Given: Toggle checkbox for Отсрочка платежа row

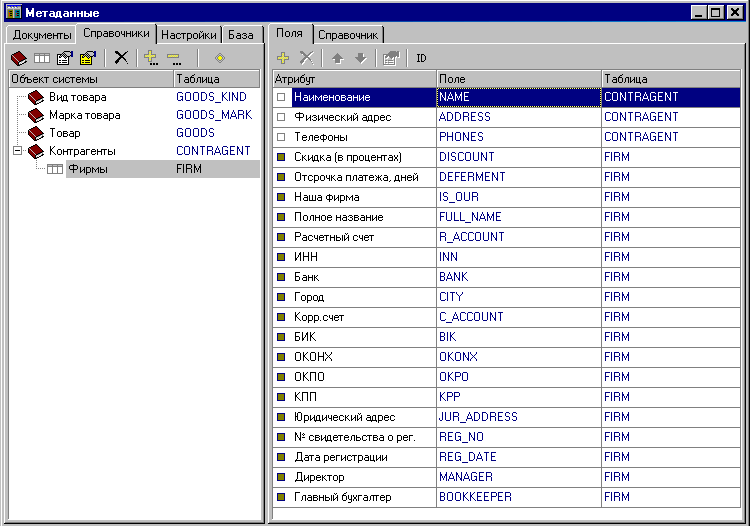Looking at the screenshot, I should [281, 177].
